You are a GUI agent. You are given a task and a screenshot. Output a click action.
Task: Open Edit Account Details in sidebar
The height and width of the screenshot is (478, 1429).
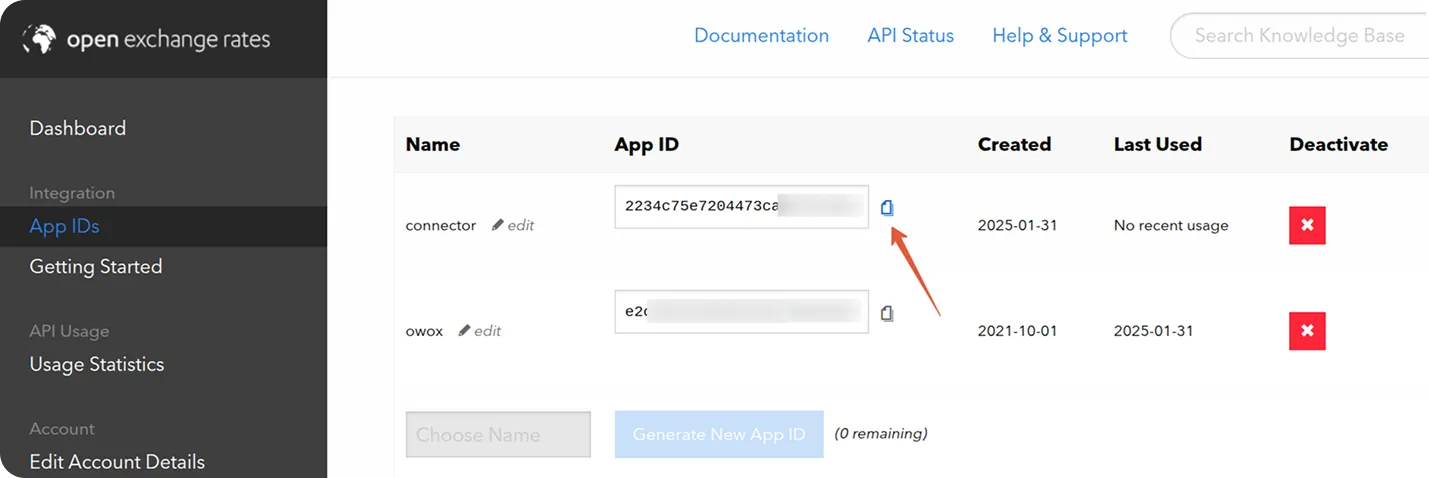(117, 462)
